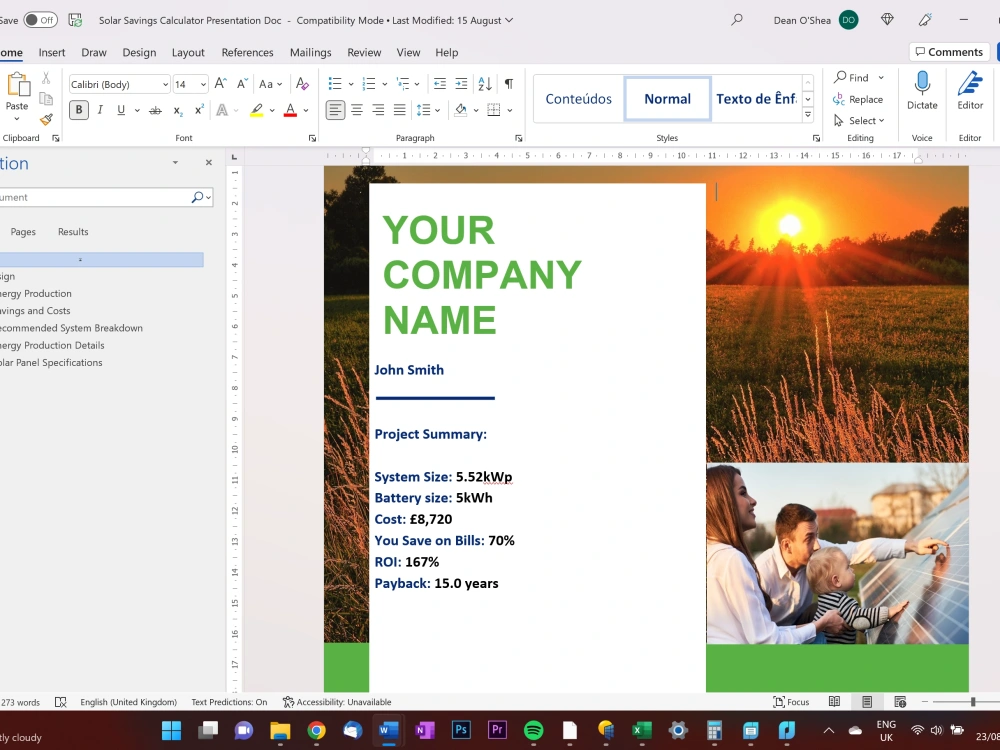The image size is (1000, 750).
Task: Toggle Superscript formatting
Action: click(x=200, y=110)
